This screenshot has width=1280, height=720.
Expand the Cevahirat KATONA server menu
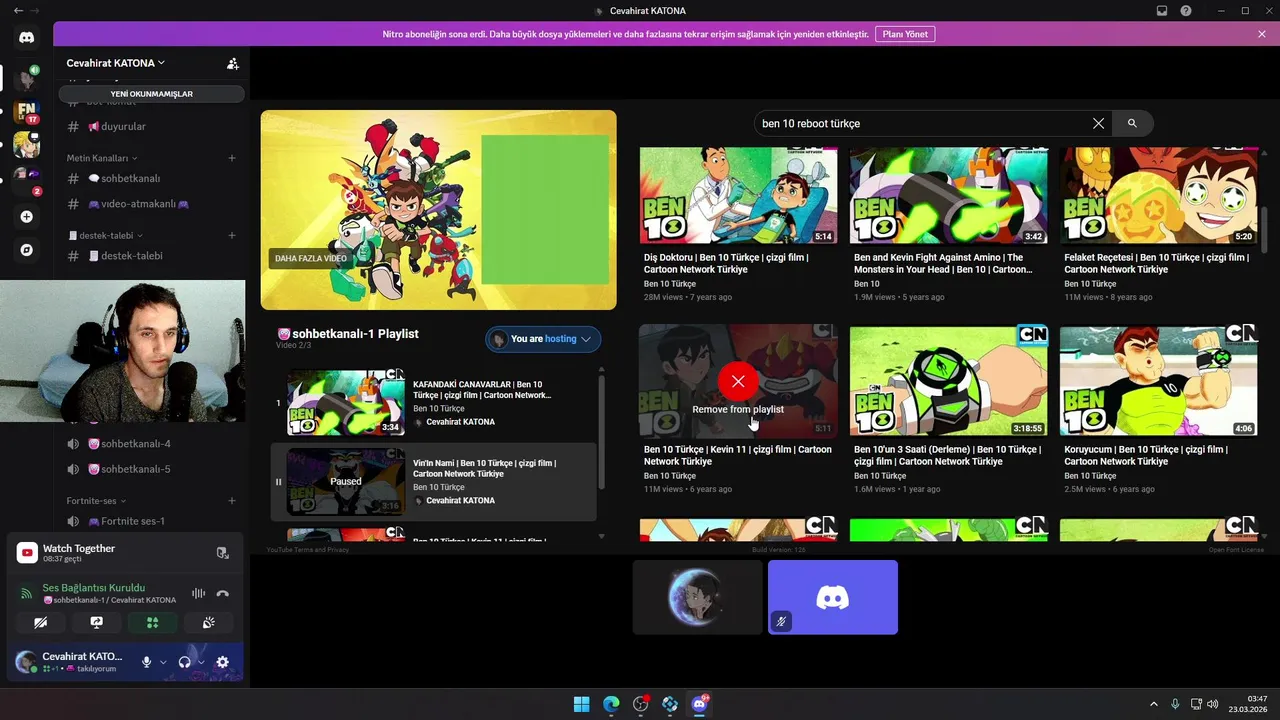click(116, 63)
